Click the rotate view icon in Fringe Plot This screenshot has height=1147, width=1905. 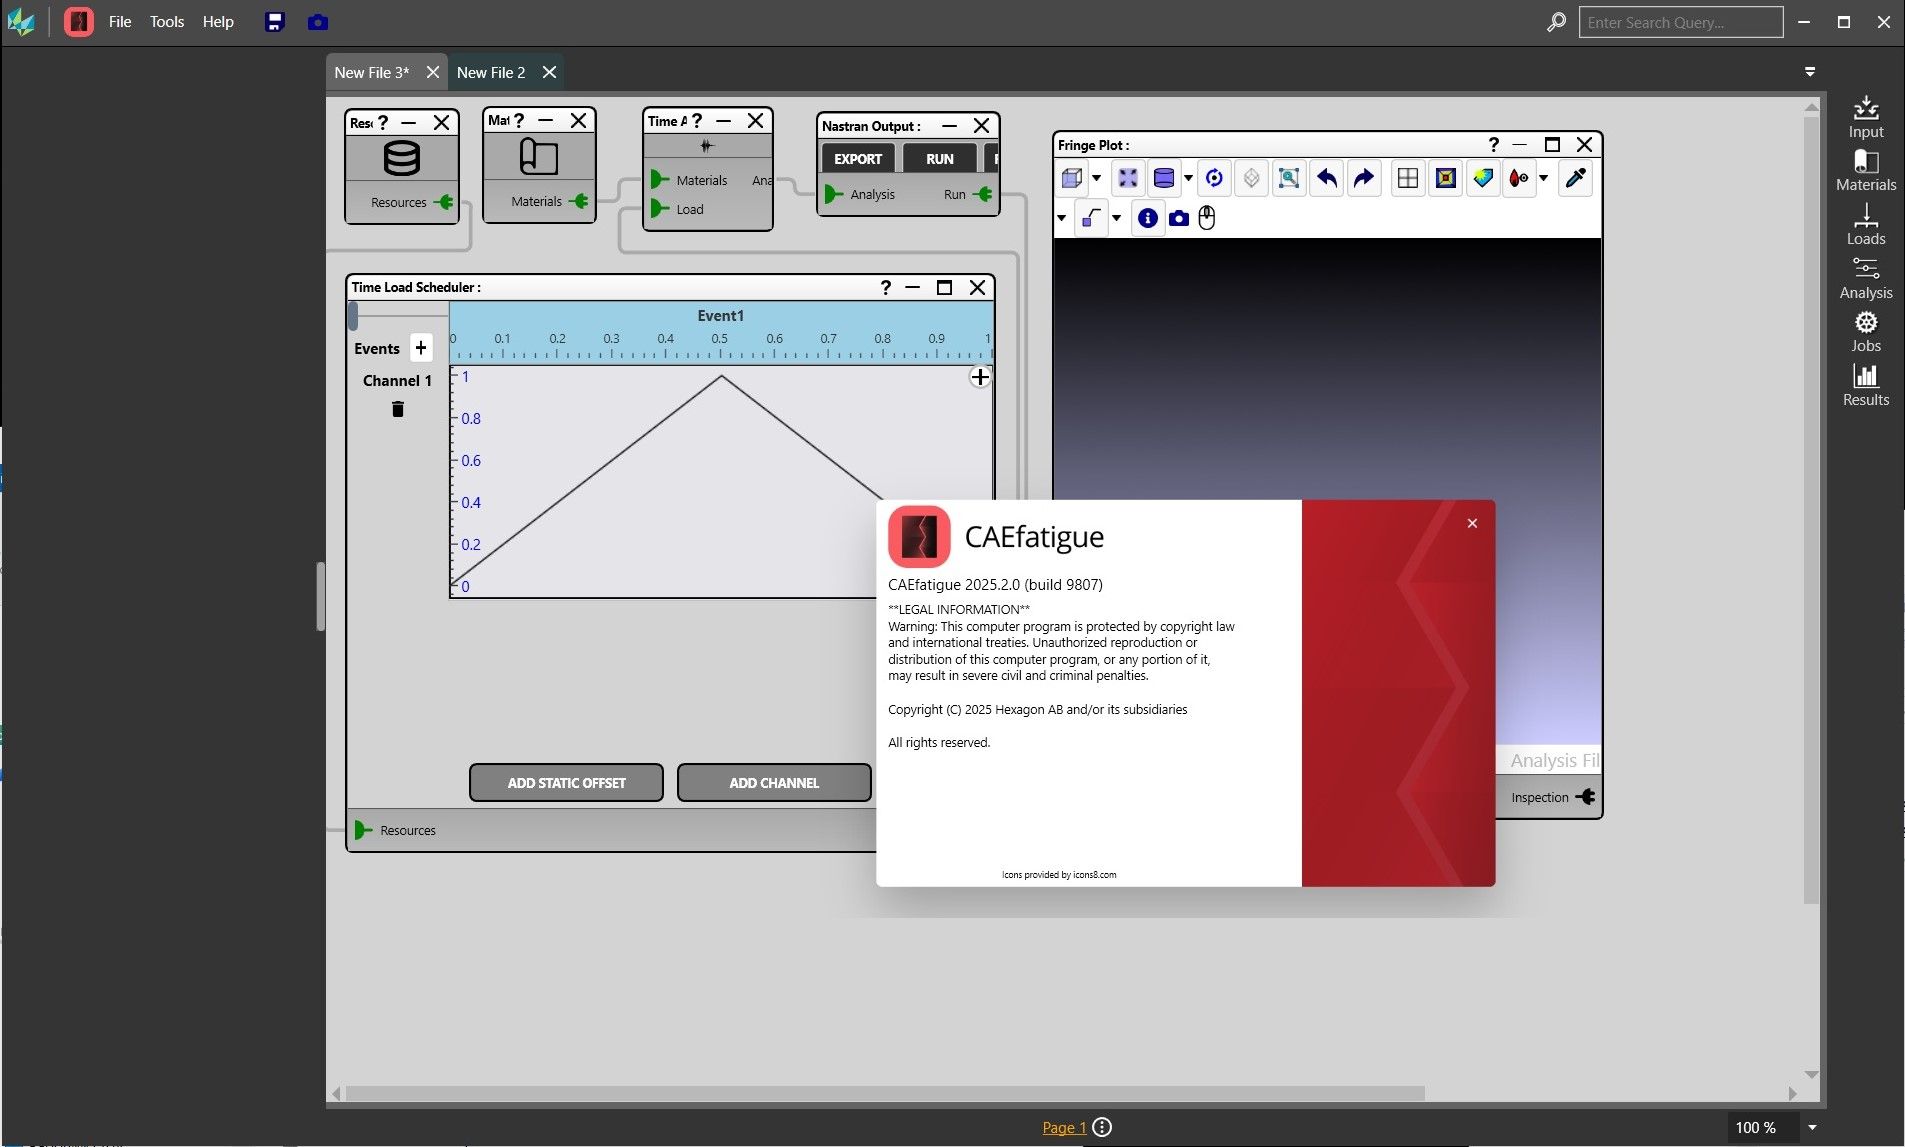1214,178
